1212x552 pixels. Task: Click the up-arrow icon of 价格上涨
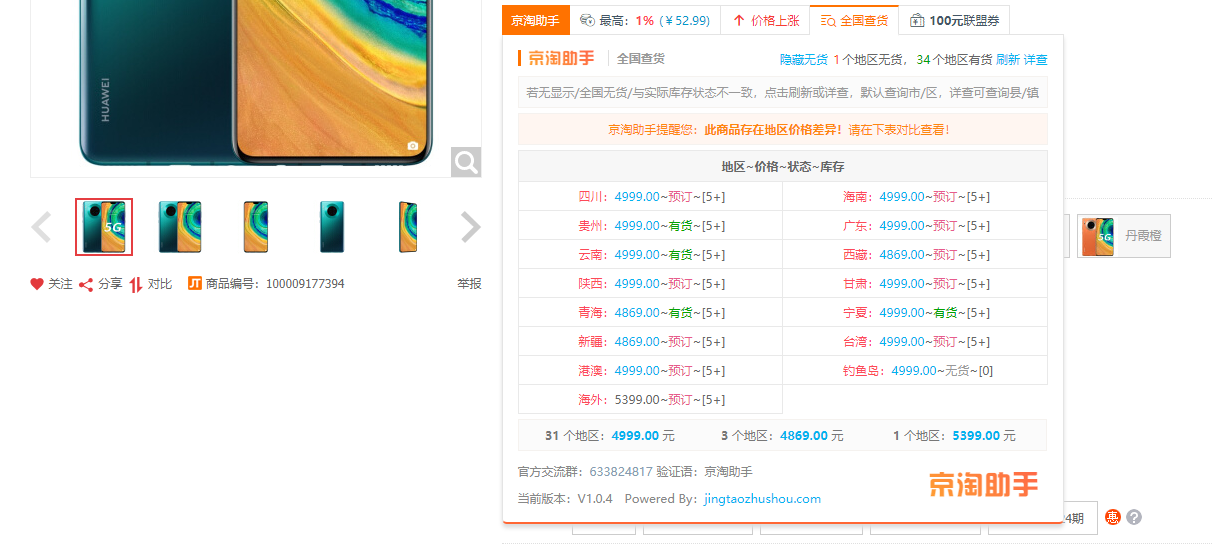click(x=739, y=20)
